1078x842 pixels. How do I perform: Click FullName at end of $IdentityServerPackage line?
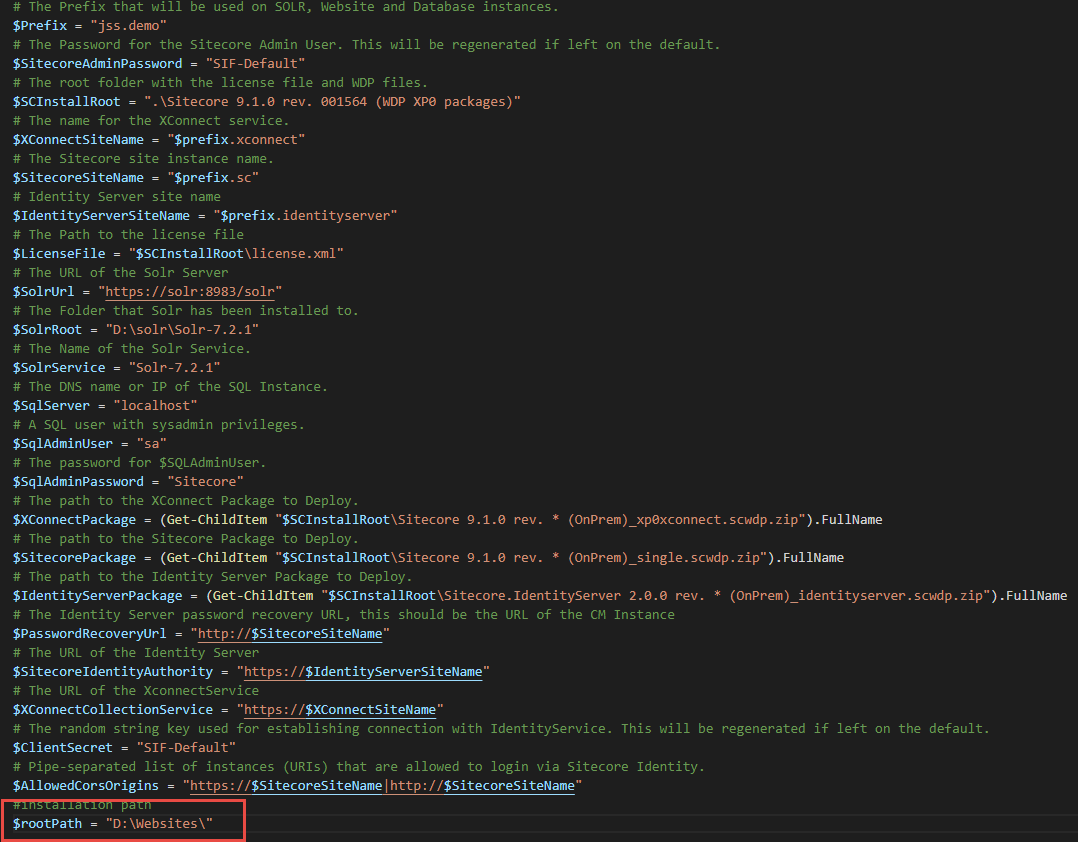(x=1036, y=595)
